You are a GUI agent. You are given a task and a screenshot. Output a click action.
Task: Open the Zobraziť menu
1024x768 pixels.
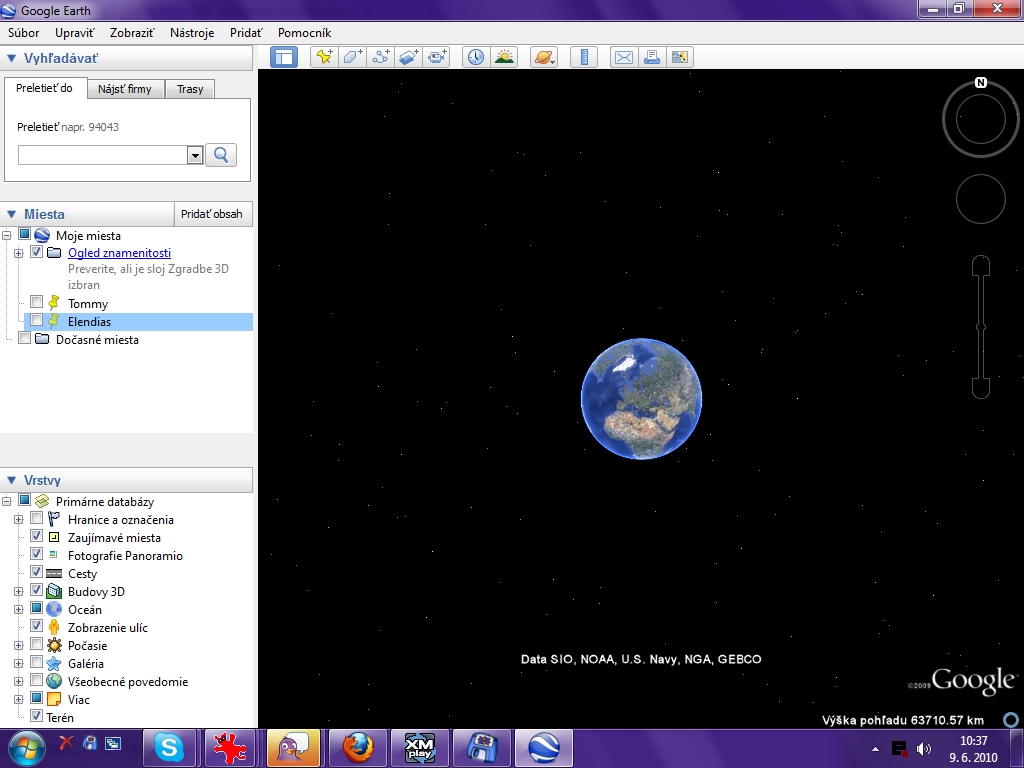[x=132, y=33]
